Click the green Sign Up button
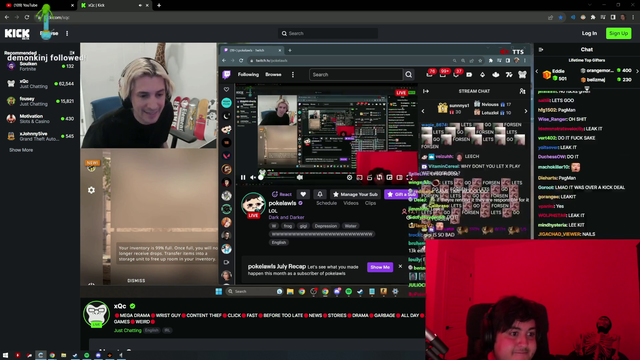The image size is (640, 360). point(618,33)
